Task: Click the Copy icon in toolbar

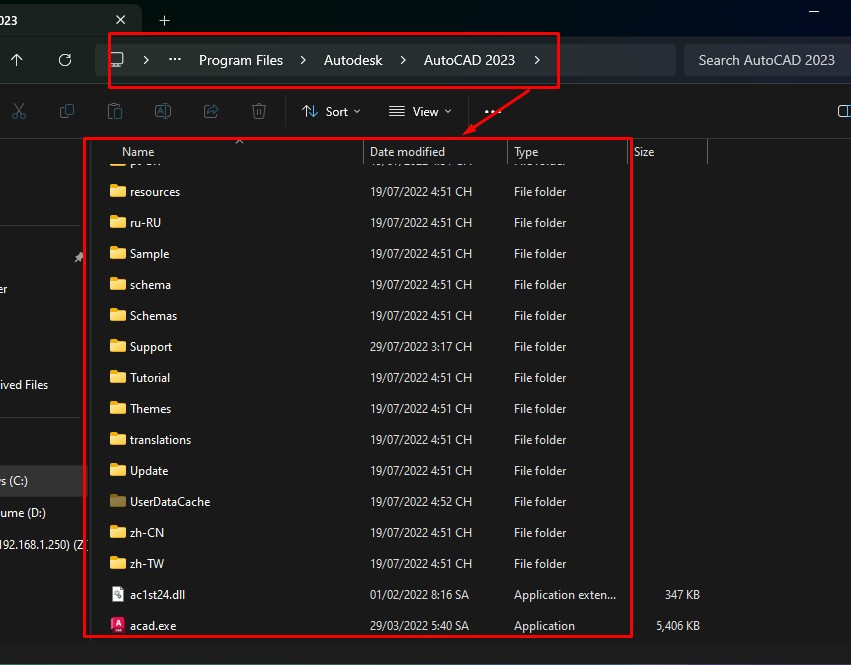Action: [67, 111]
